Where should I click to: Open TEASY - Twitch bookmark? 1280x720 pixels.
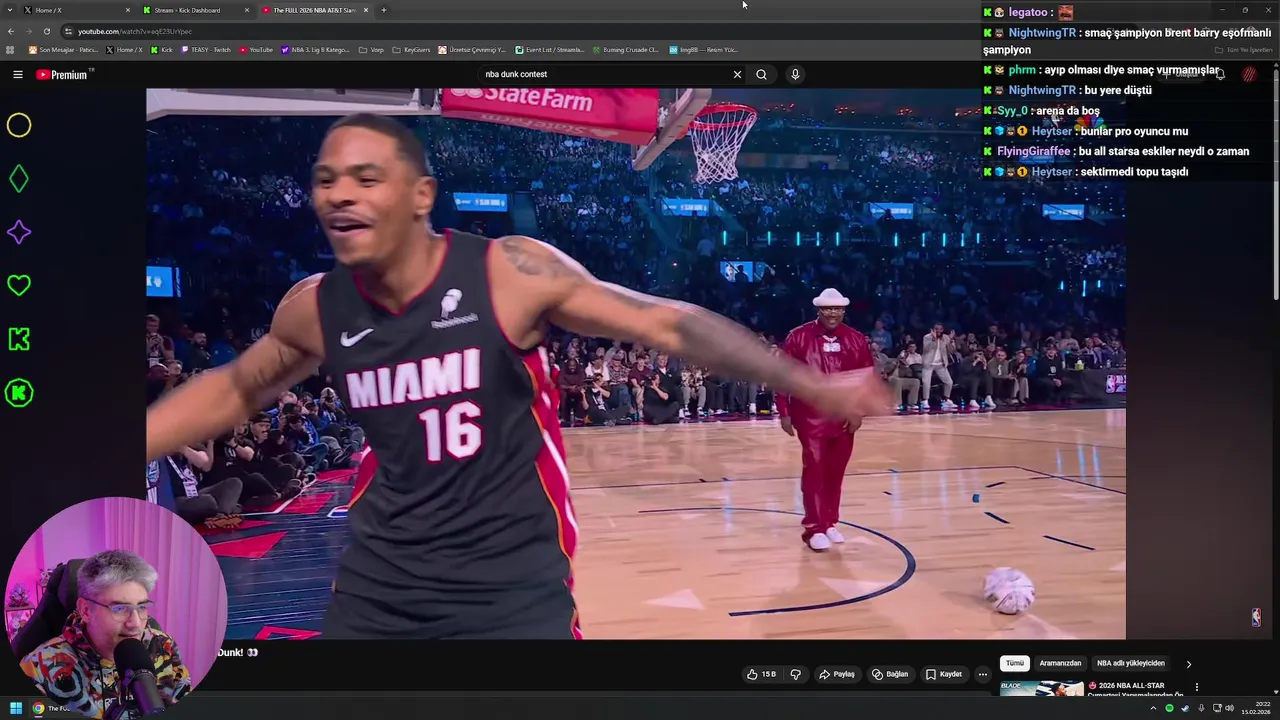click(x=206, y=49)
